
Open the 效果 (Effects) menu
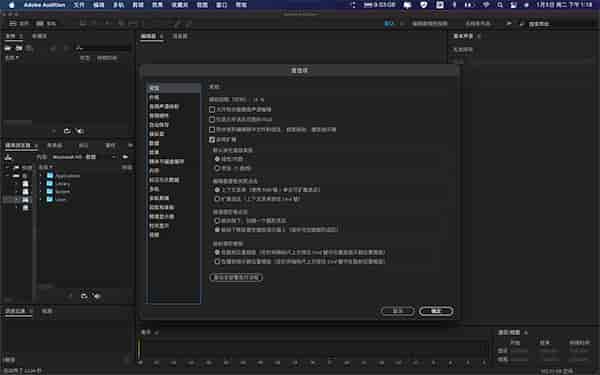pyautogui.click(x=157, y=5)
